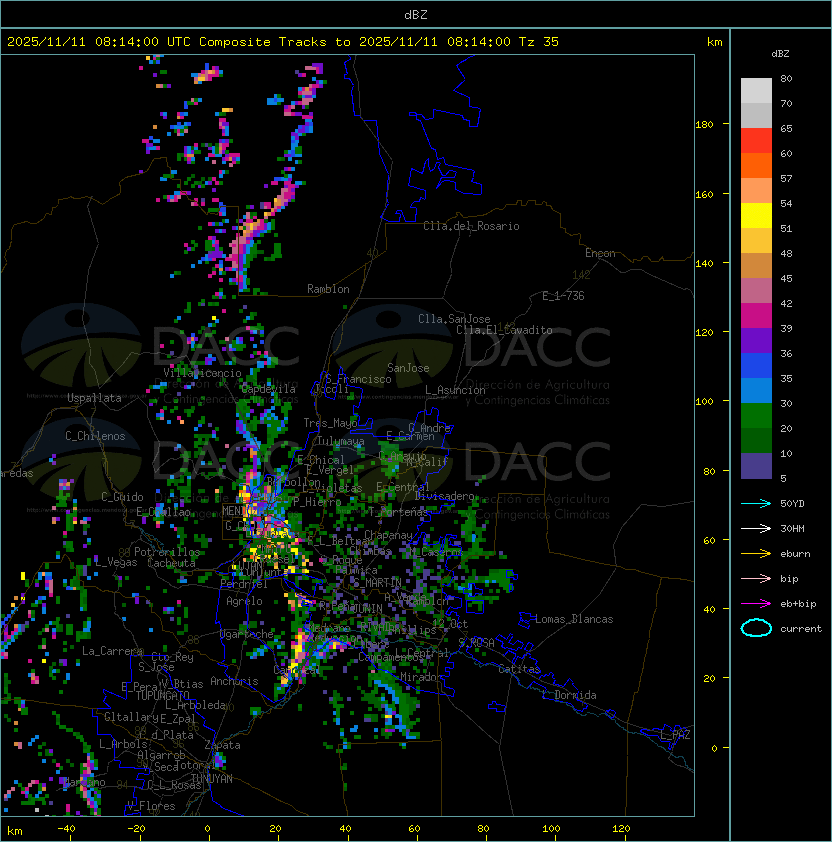Screen dimensions: 832x842
Task: Click the cyan 50YD arrow icon in legend
Action: pyautogui.click(x=756, y=504)
